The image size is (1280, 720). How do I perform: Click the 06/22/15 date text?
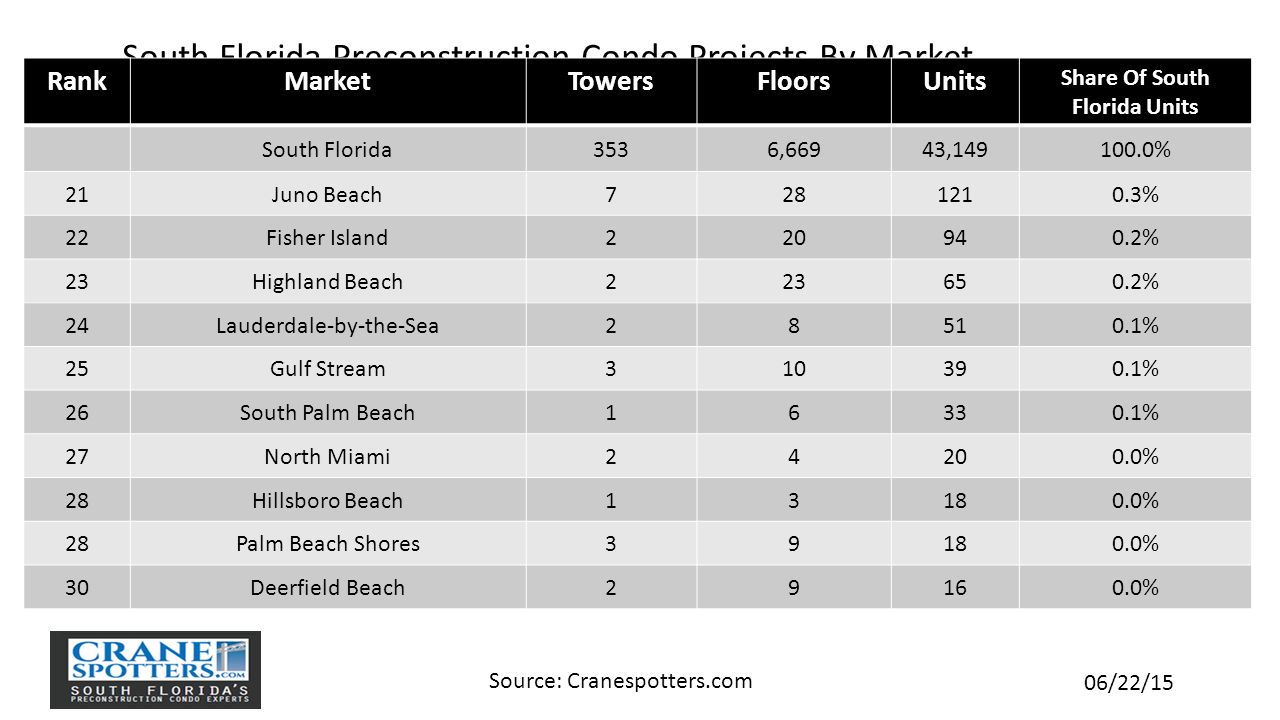pos(1129,683)
